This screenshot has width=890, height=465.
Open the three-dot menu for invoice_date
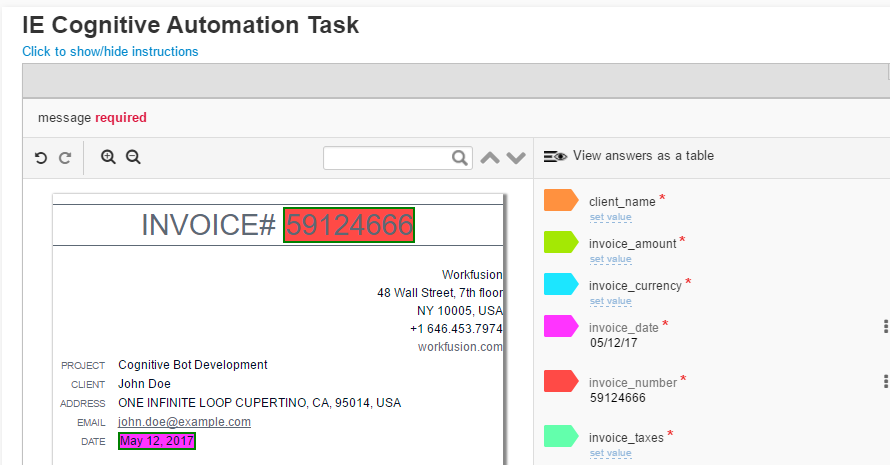pos(885,326)
